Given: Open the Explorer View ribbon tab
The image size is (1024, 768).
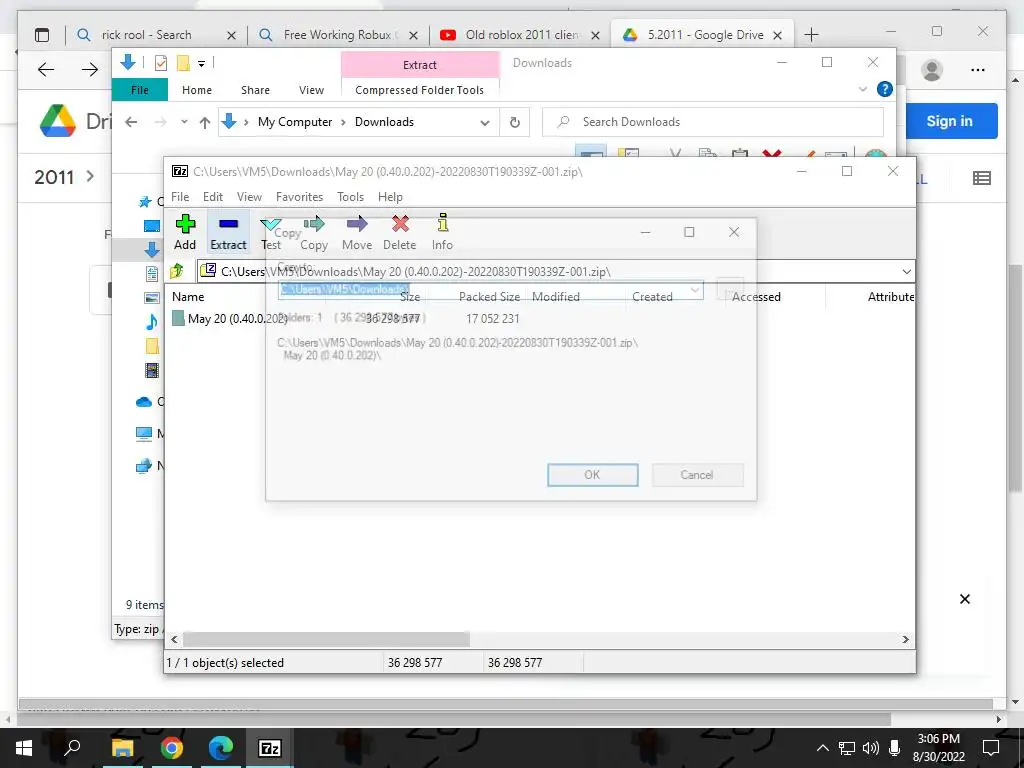Looking at the screenshot, I should pyautogui.click(x=312, y=90).
